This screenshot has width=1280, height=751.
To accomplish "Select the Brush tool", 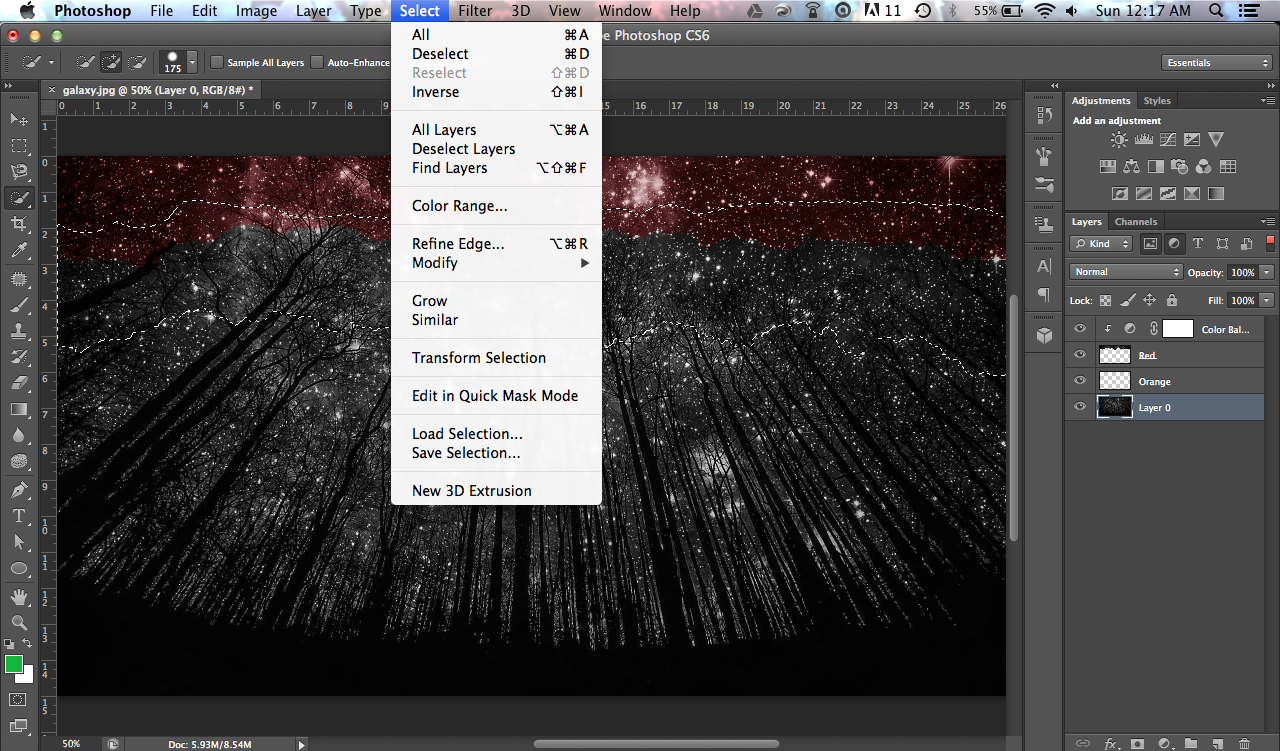I will (x=19, y=305).
